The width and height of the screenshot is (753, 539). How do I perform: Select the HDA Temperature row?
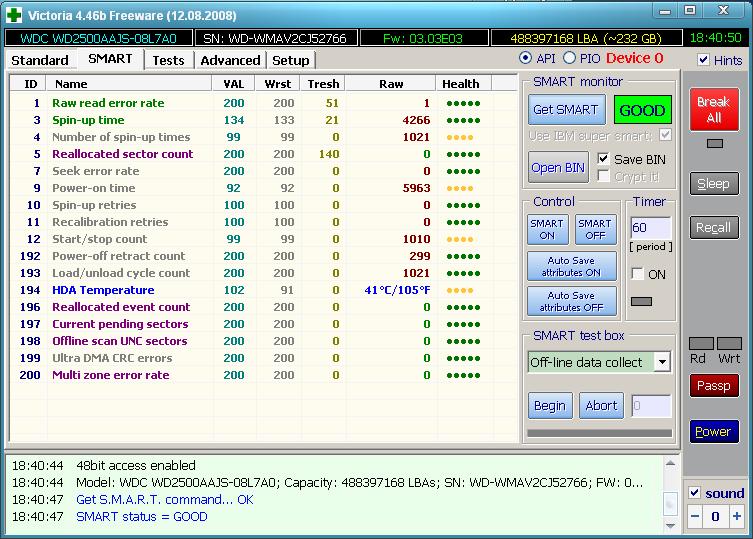[x=263, y=290]
